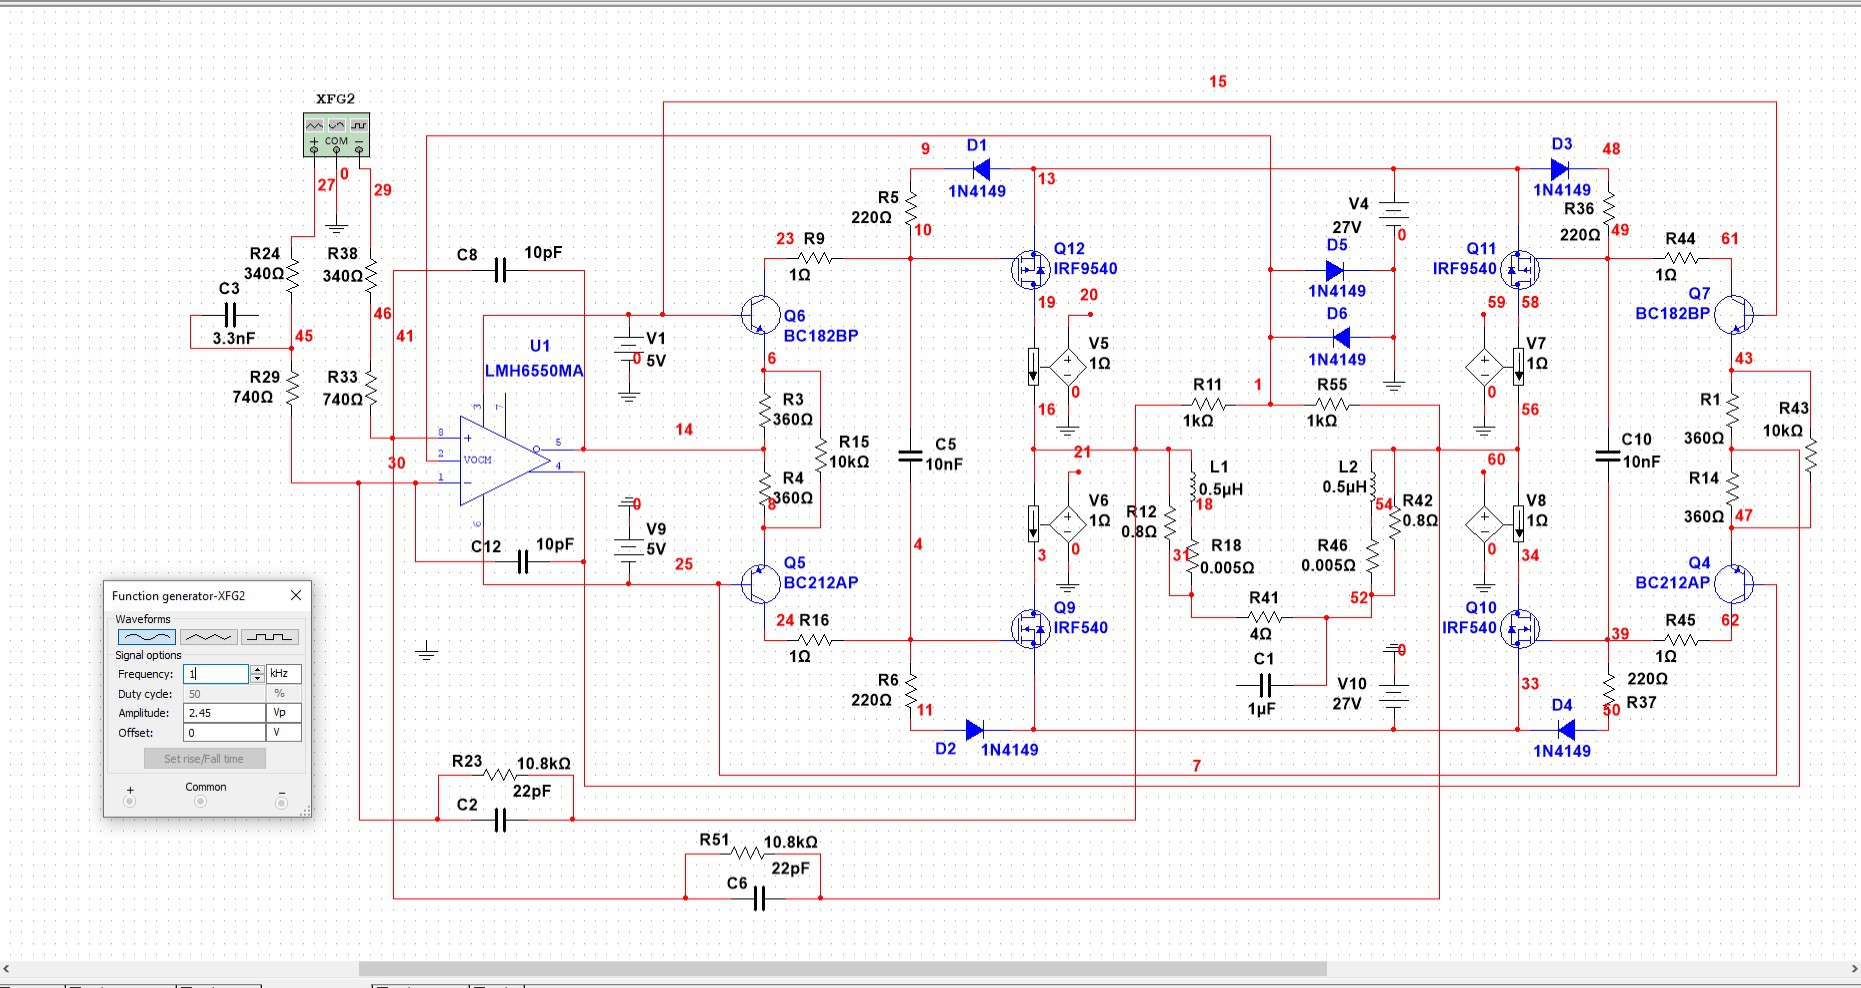The image size is (1861, 988).
Task: Click the Set rise/Fall time button
Action: pos(205,759)
